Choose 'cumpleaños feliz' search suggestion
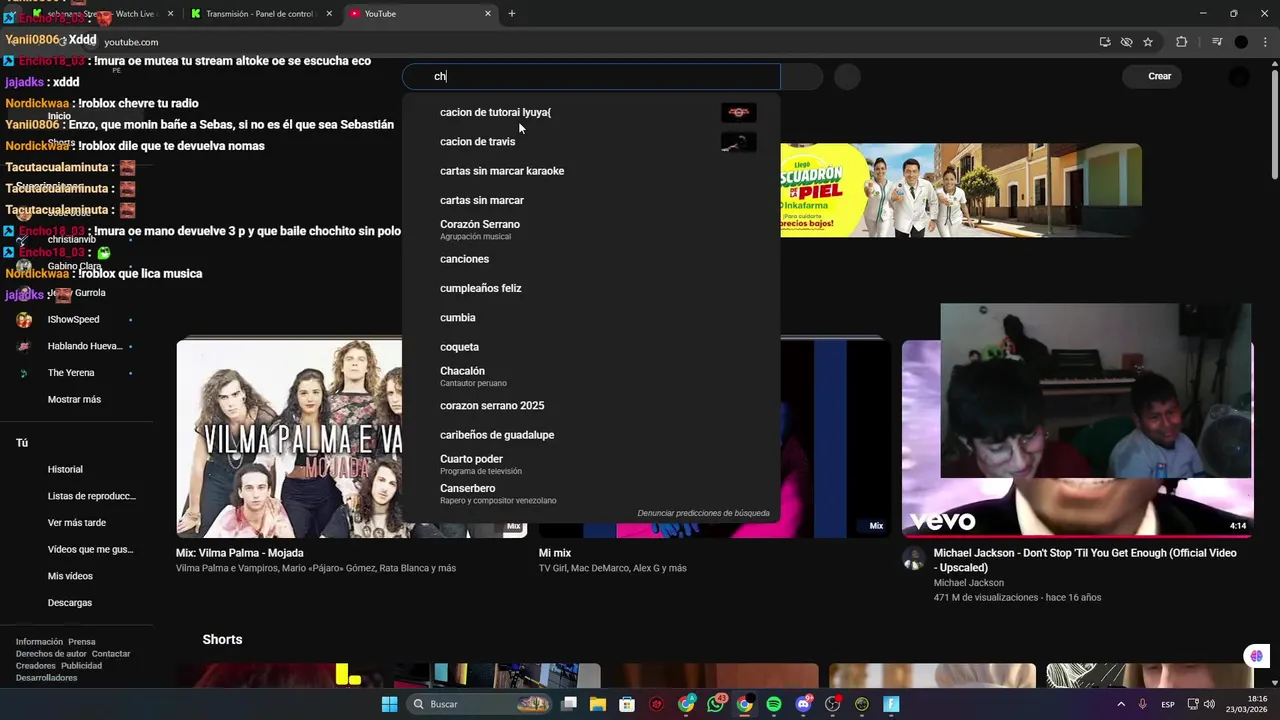Viewport: 1280px width, 720px height. pos(591,288)
